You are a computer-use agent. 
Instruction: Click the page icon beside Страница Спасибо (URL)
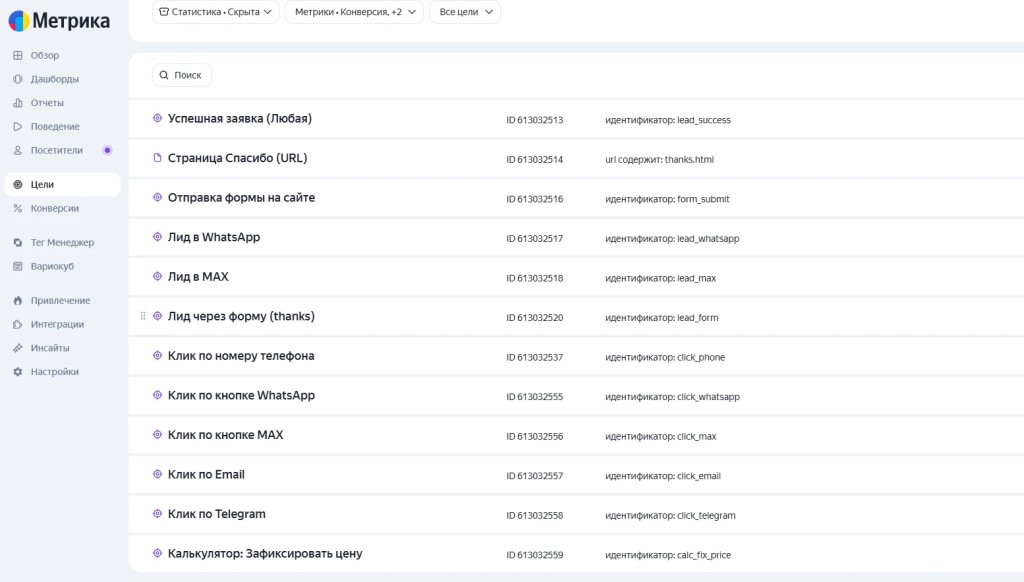[x=157, y=158]
